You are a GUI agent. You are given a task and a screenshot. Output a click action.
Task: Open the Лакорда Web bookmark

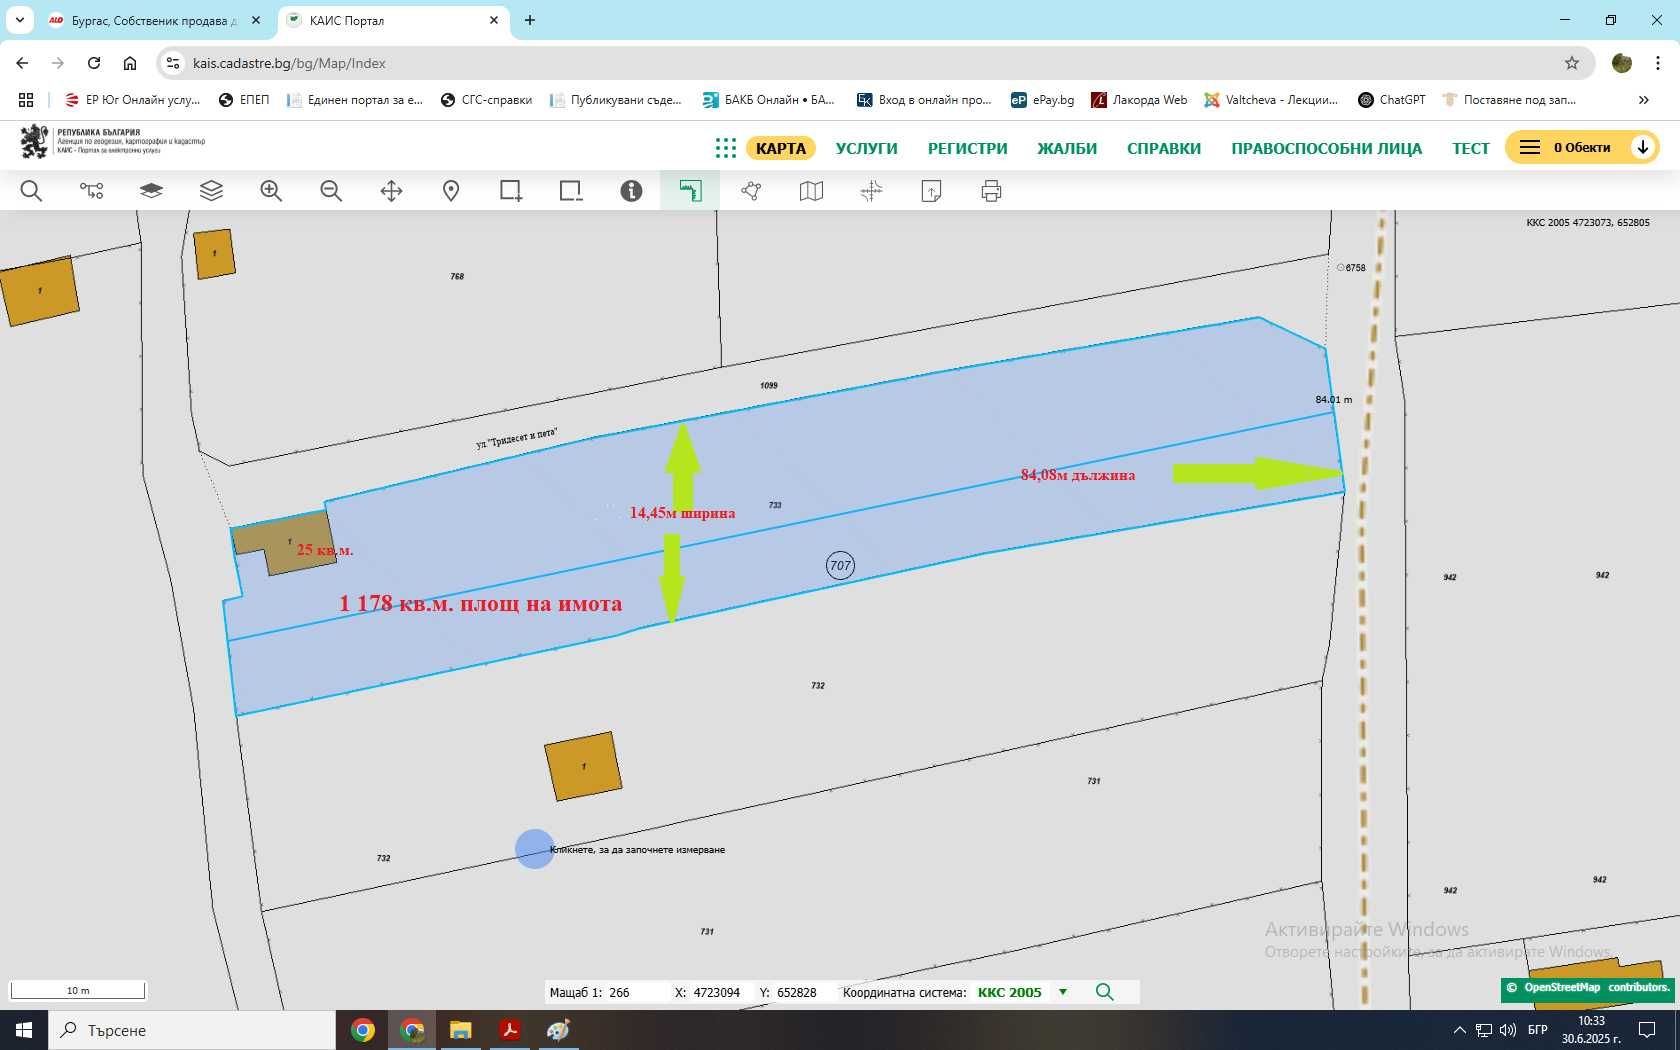(1139, 100)
